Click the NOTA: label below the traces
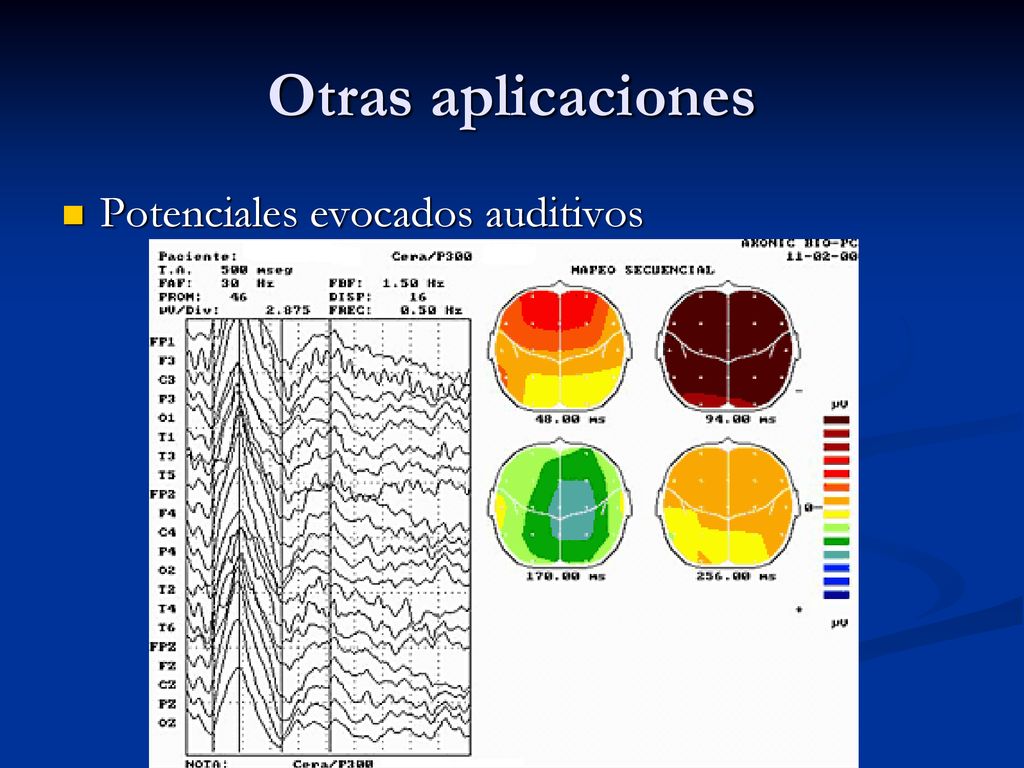Viewport: 1024px width, 768px height. pos(207,763)
